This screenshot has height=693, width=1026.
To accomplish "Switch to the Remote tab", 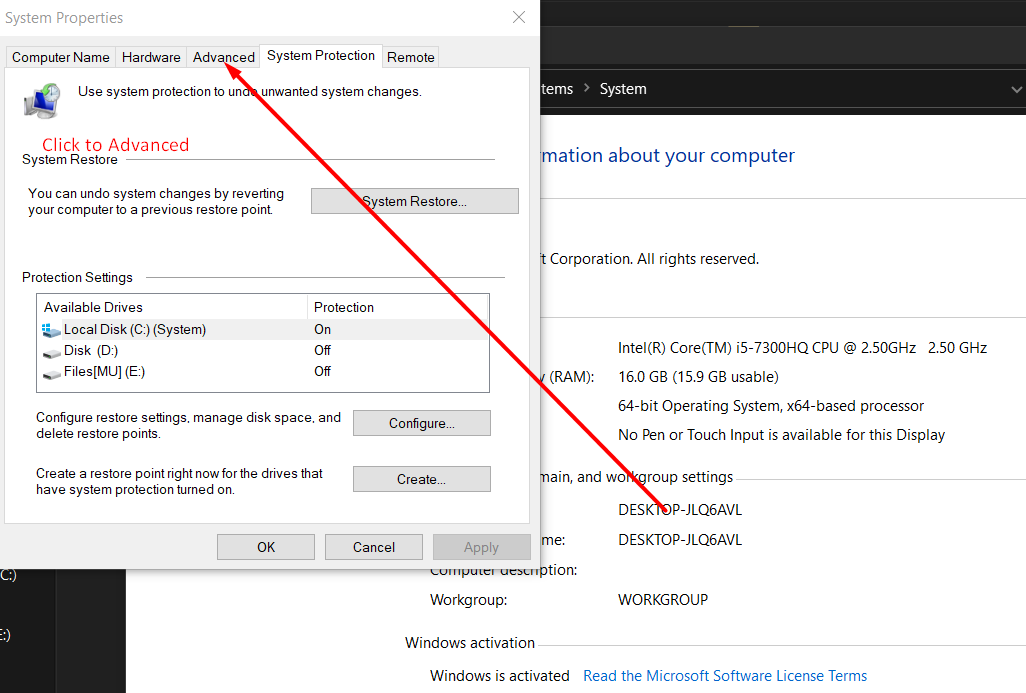I will (410, 57).
